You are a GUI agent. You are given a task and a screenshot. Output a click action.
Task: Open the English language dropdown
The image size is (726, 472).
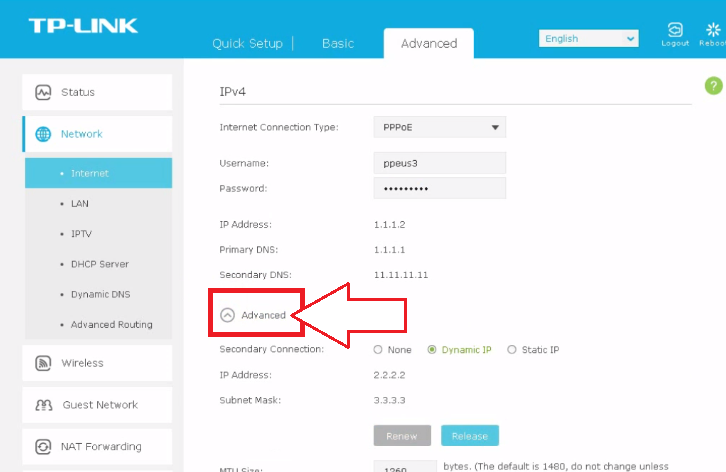click(588, 38)
